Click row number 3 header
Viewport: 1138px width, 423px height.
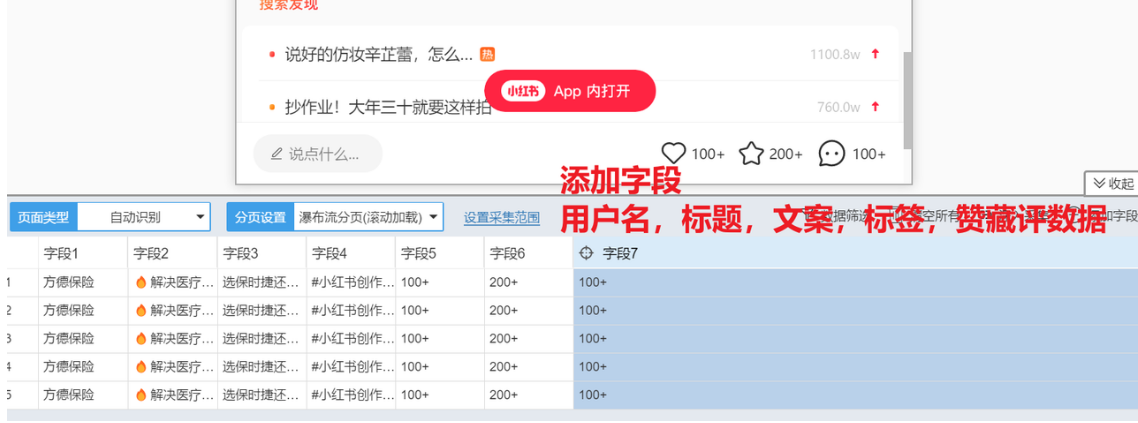[x=22, y=339]
